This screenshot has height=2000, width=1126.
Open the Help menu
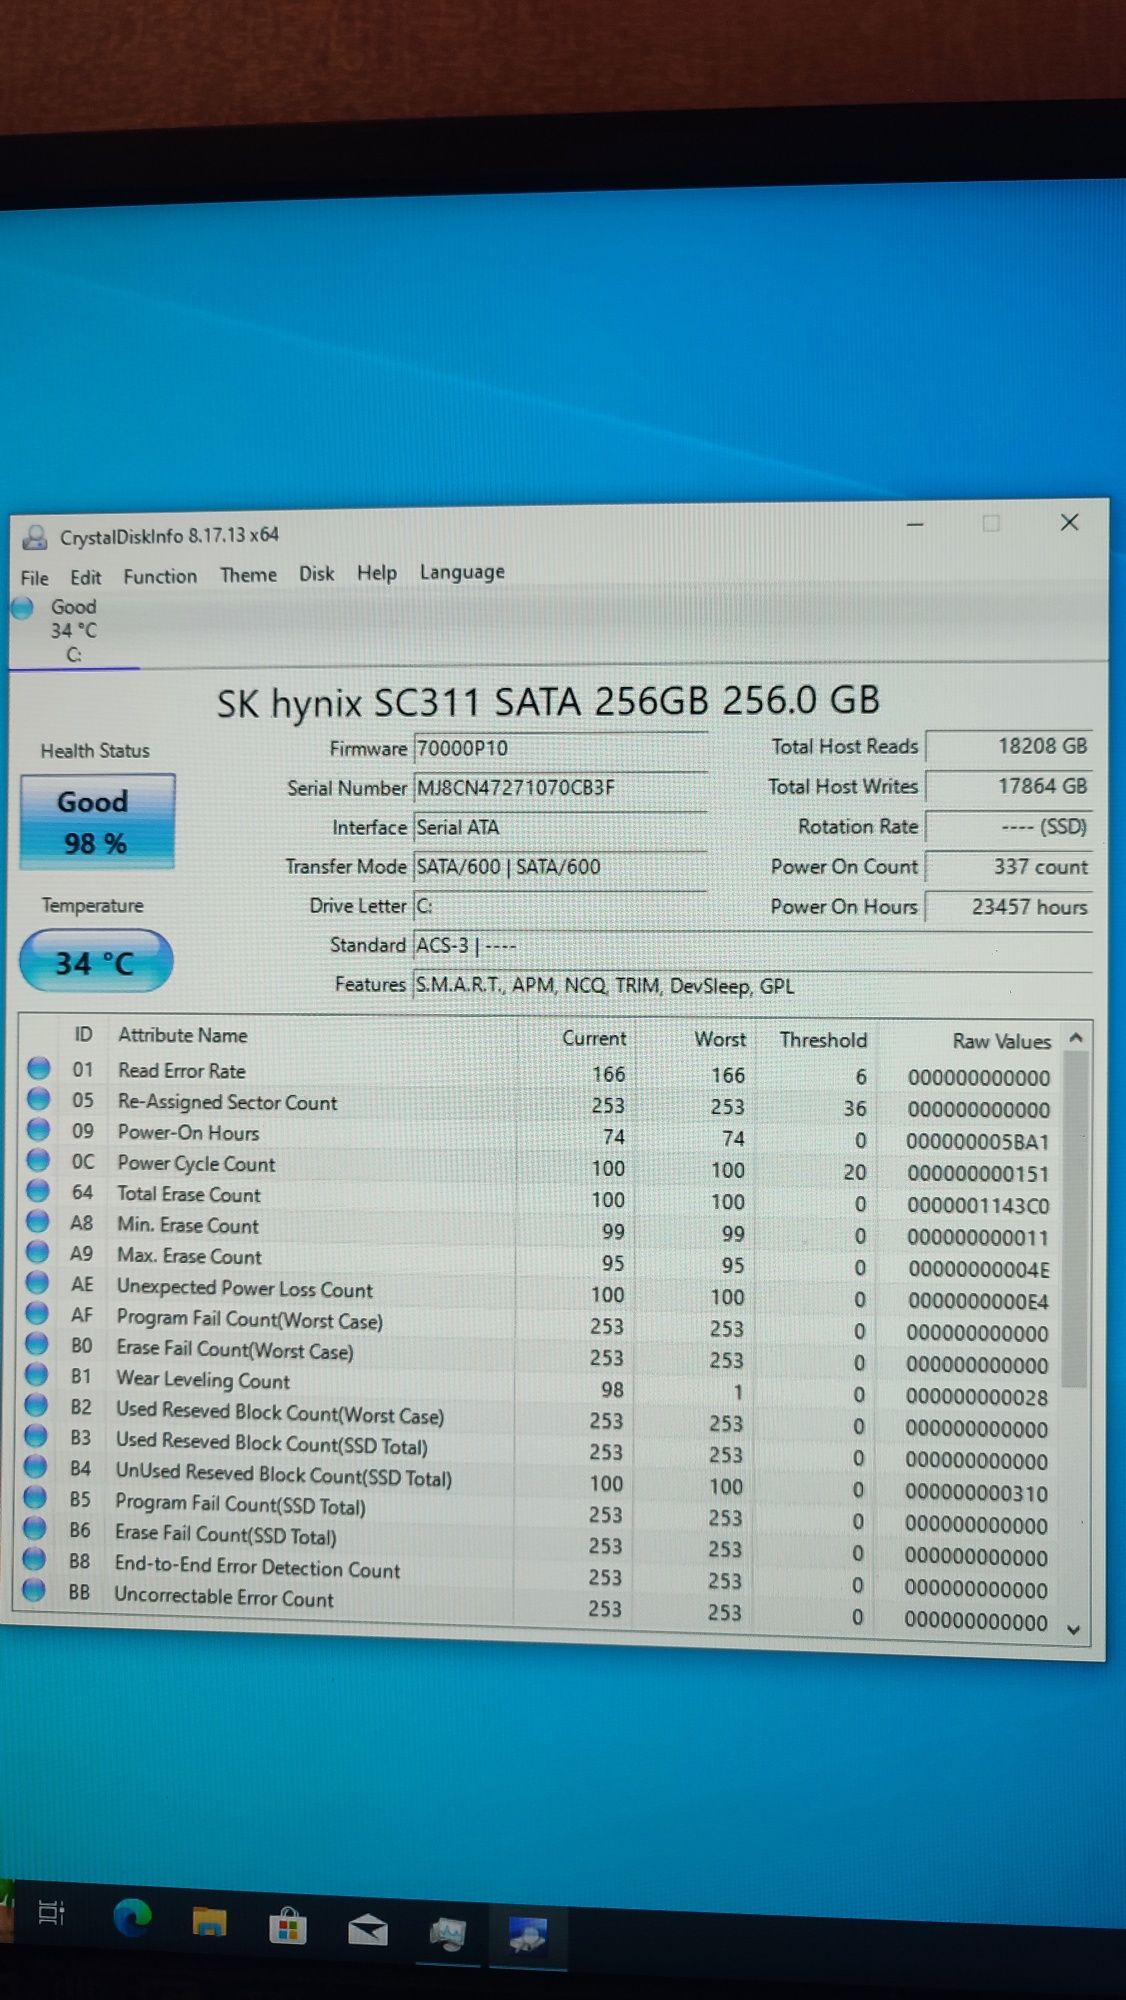[x=377, y=573]
